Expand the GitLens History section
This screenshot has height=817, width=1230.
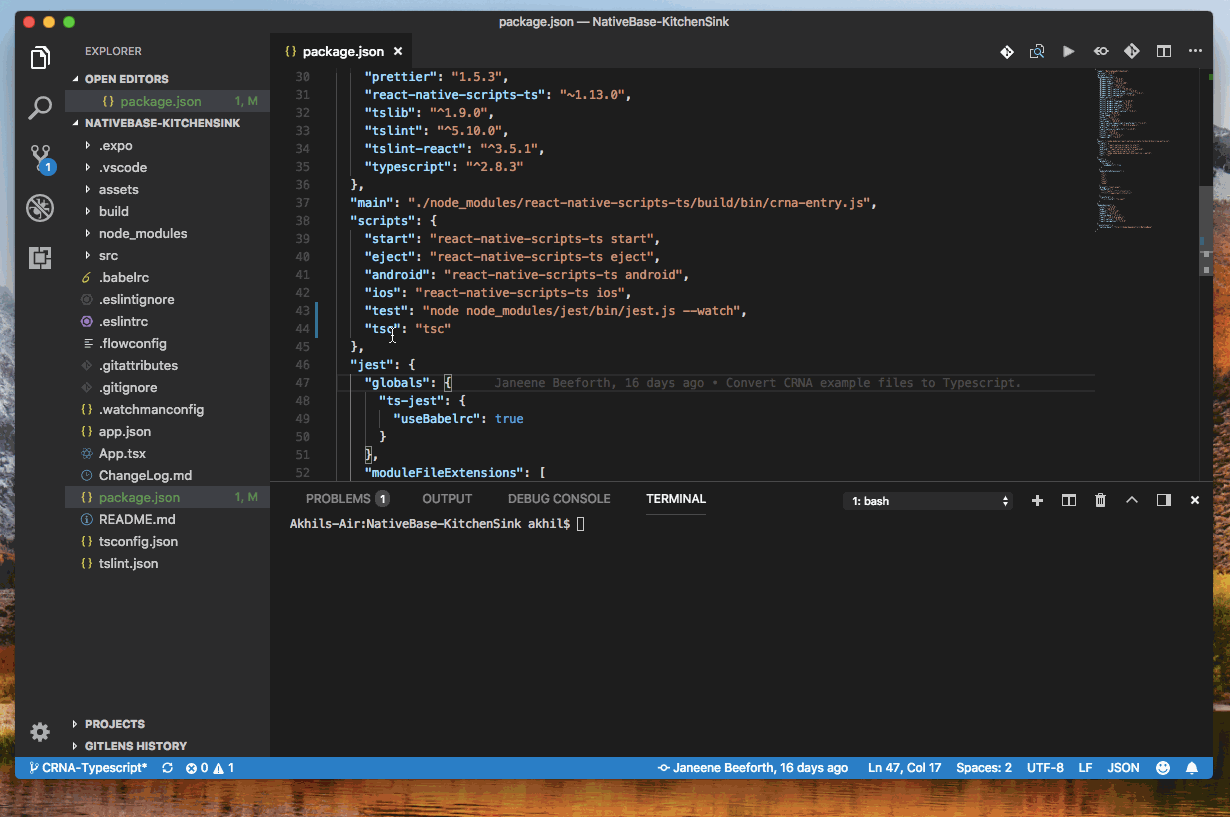point(167,746)
